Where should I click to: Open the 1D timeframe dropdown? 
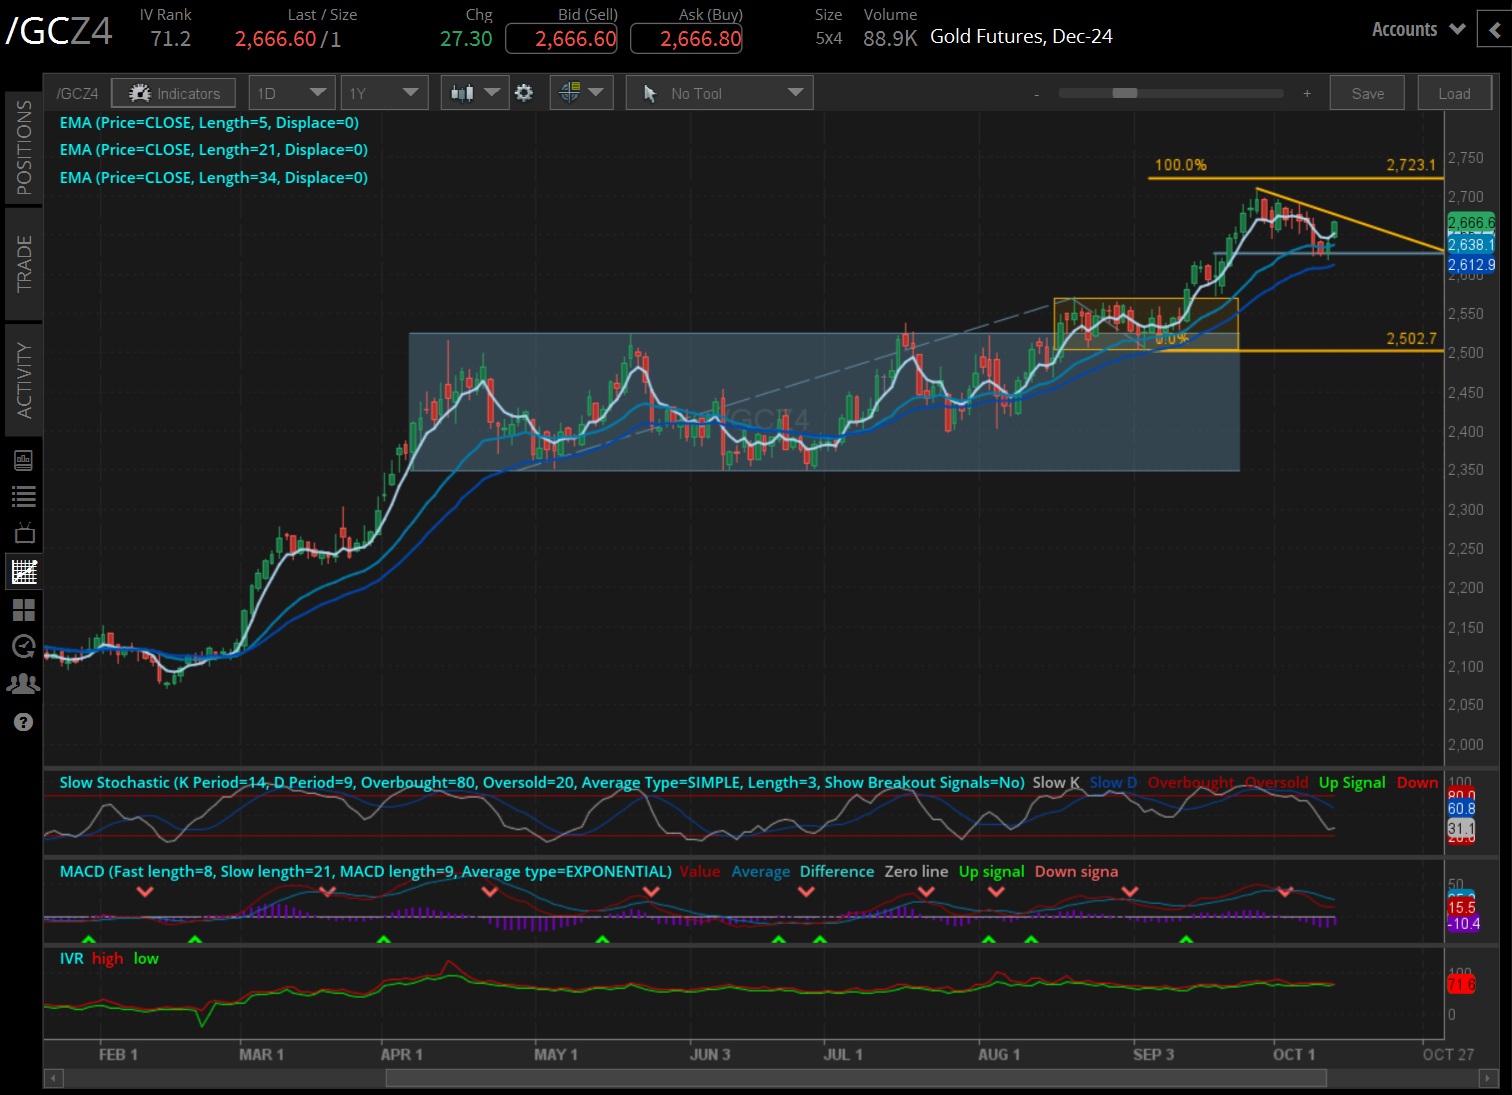point(291,92)
